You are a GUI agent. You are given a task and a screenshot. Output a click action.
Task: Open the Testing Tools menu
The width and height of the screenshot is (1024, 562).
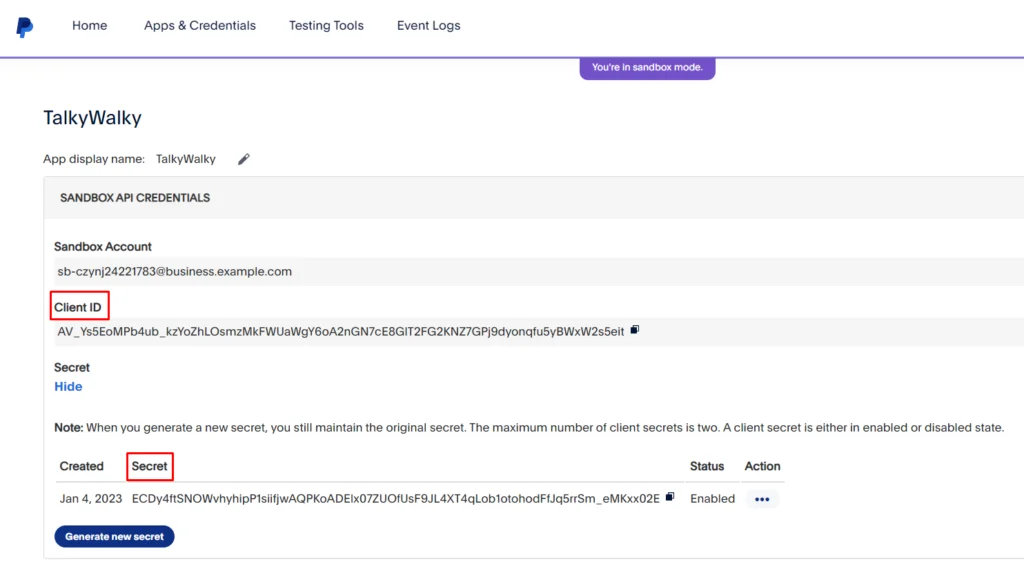pos(327,25)
